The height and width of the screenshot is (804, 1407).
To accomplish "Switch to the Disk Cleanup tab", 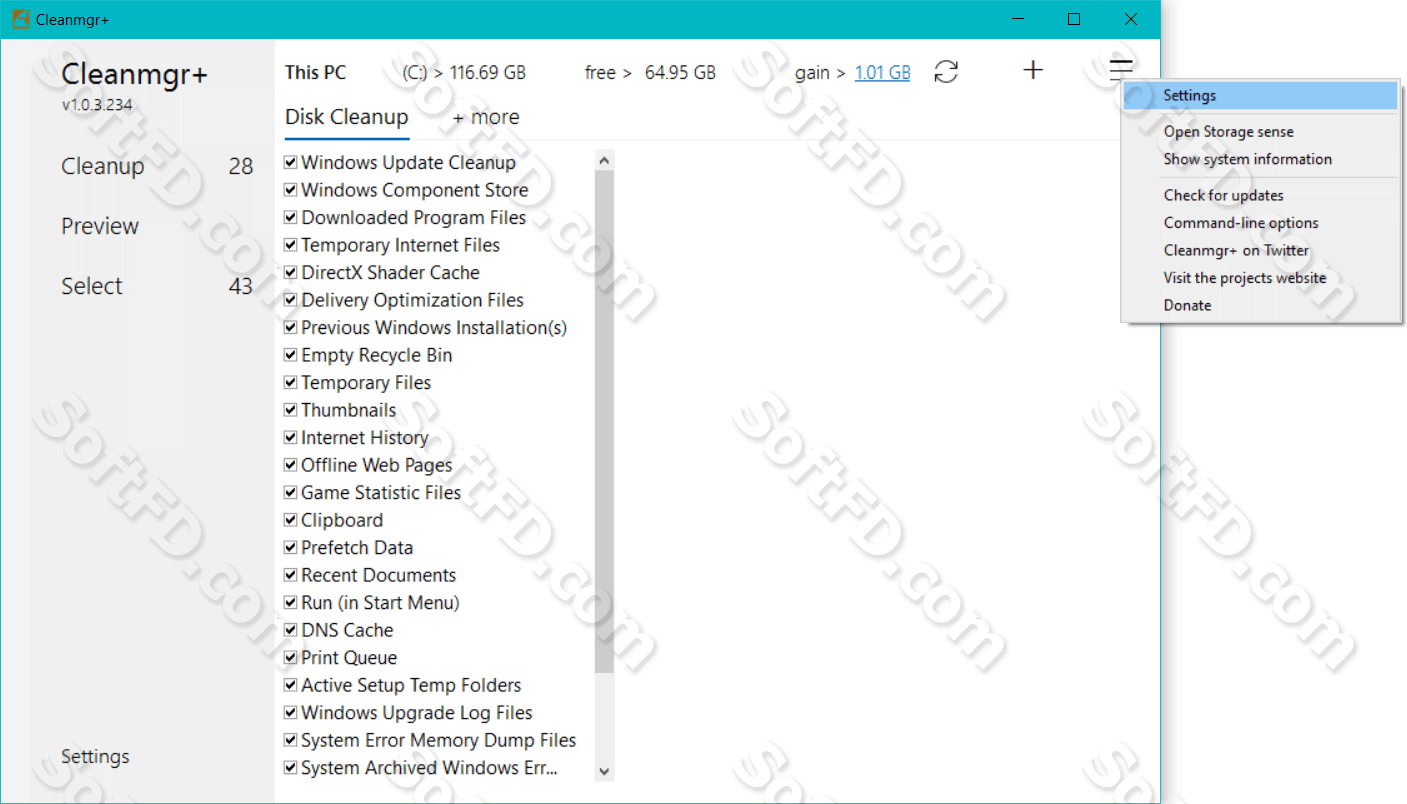I will click(347, 117).
